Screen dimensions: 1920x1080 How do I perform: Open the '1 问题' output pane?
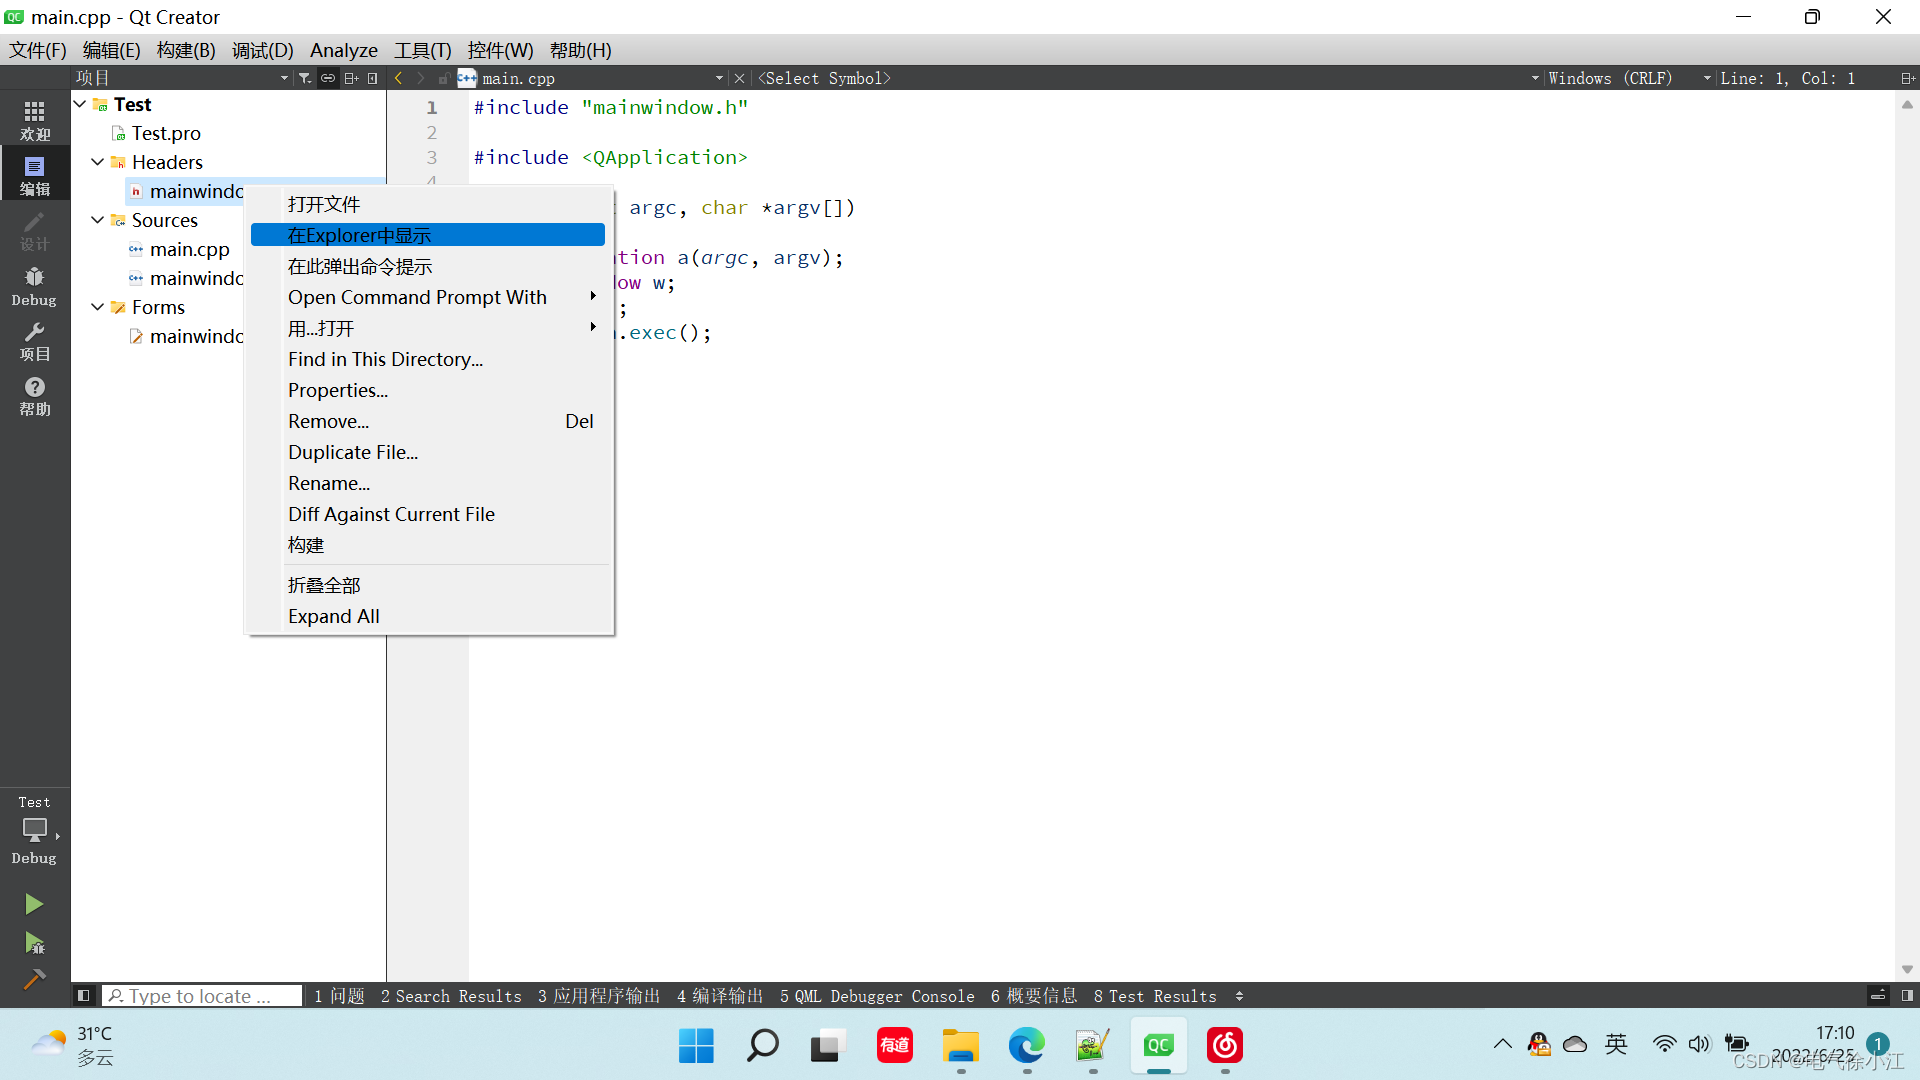(339, 996)
